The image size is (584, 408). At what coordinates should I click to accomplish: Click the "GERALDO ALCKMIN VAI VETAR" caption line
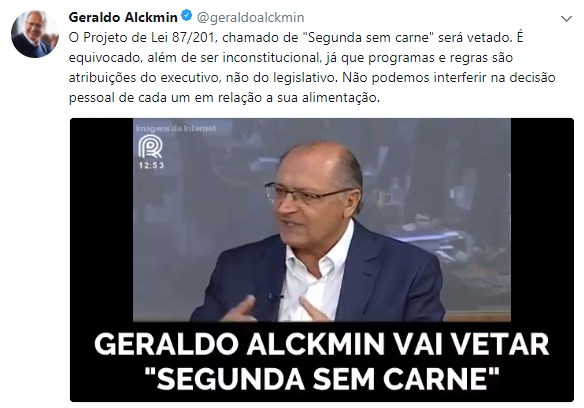[x=322, y=344]
